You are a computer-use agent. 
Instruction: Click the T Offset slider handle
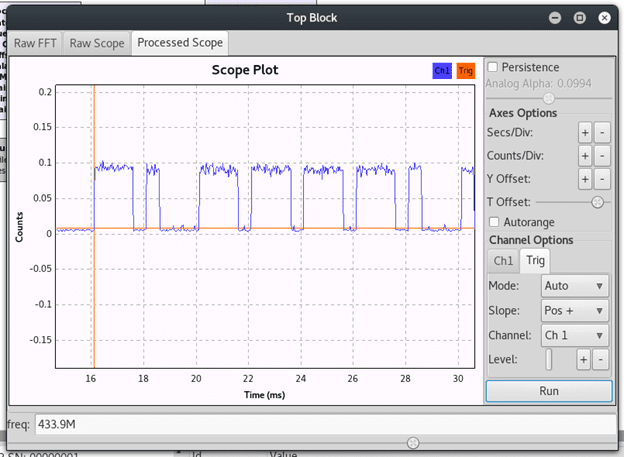coord(597,202)
